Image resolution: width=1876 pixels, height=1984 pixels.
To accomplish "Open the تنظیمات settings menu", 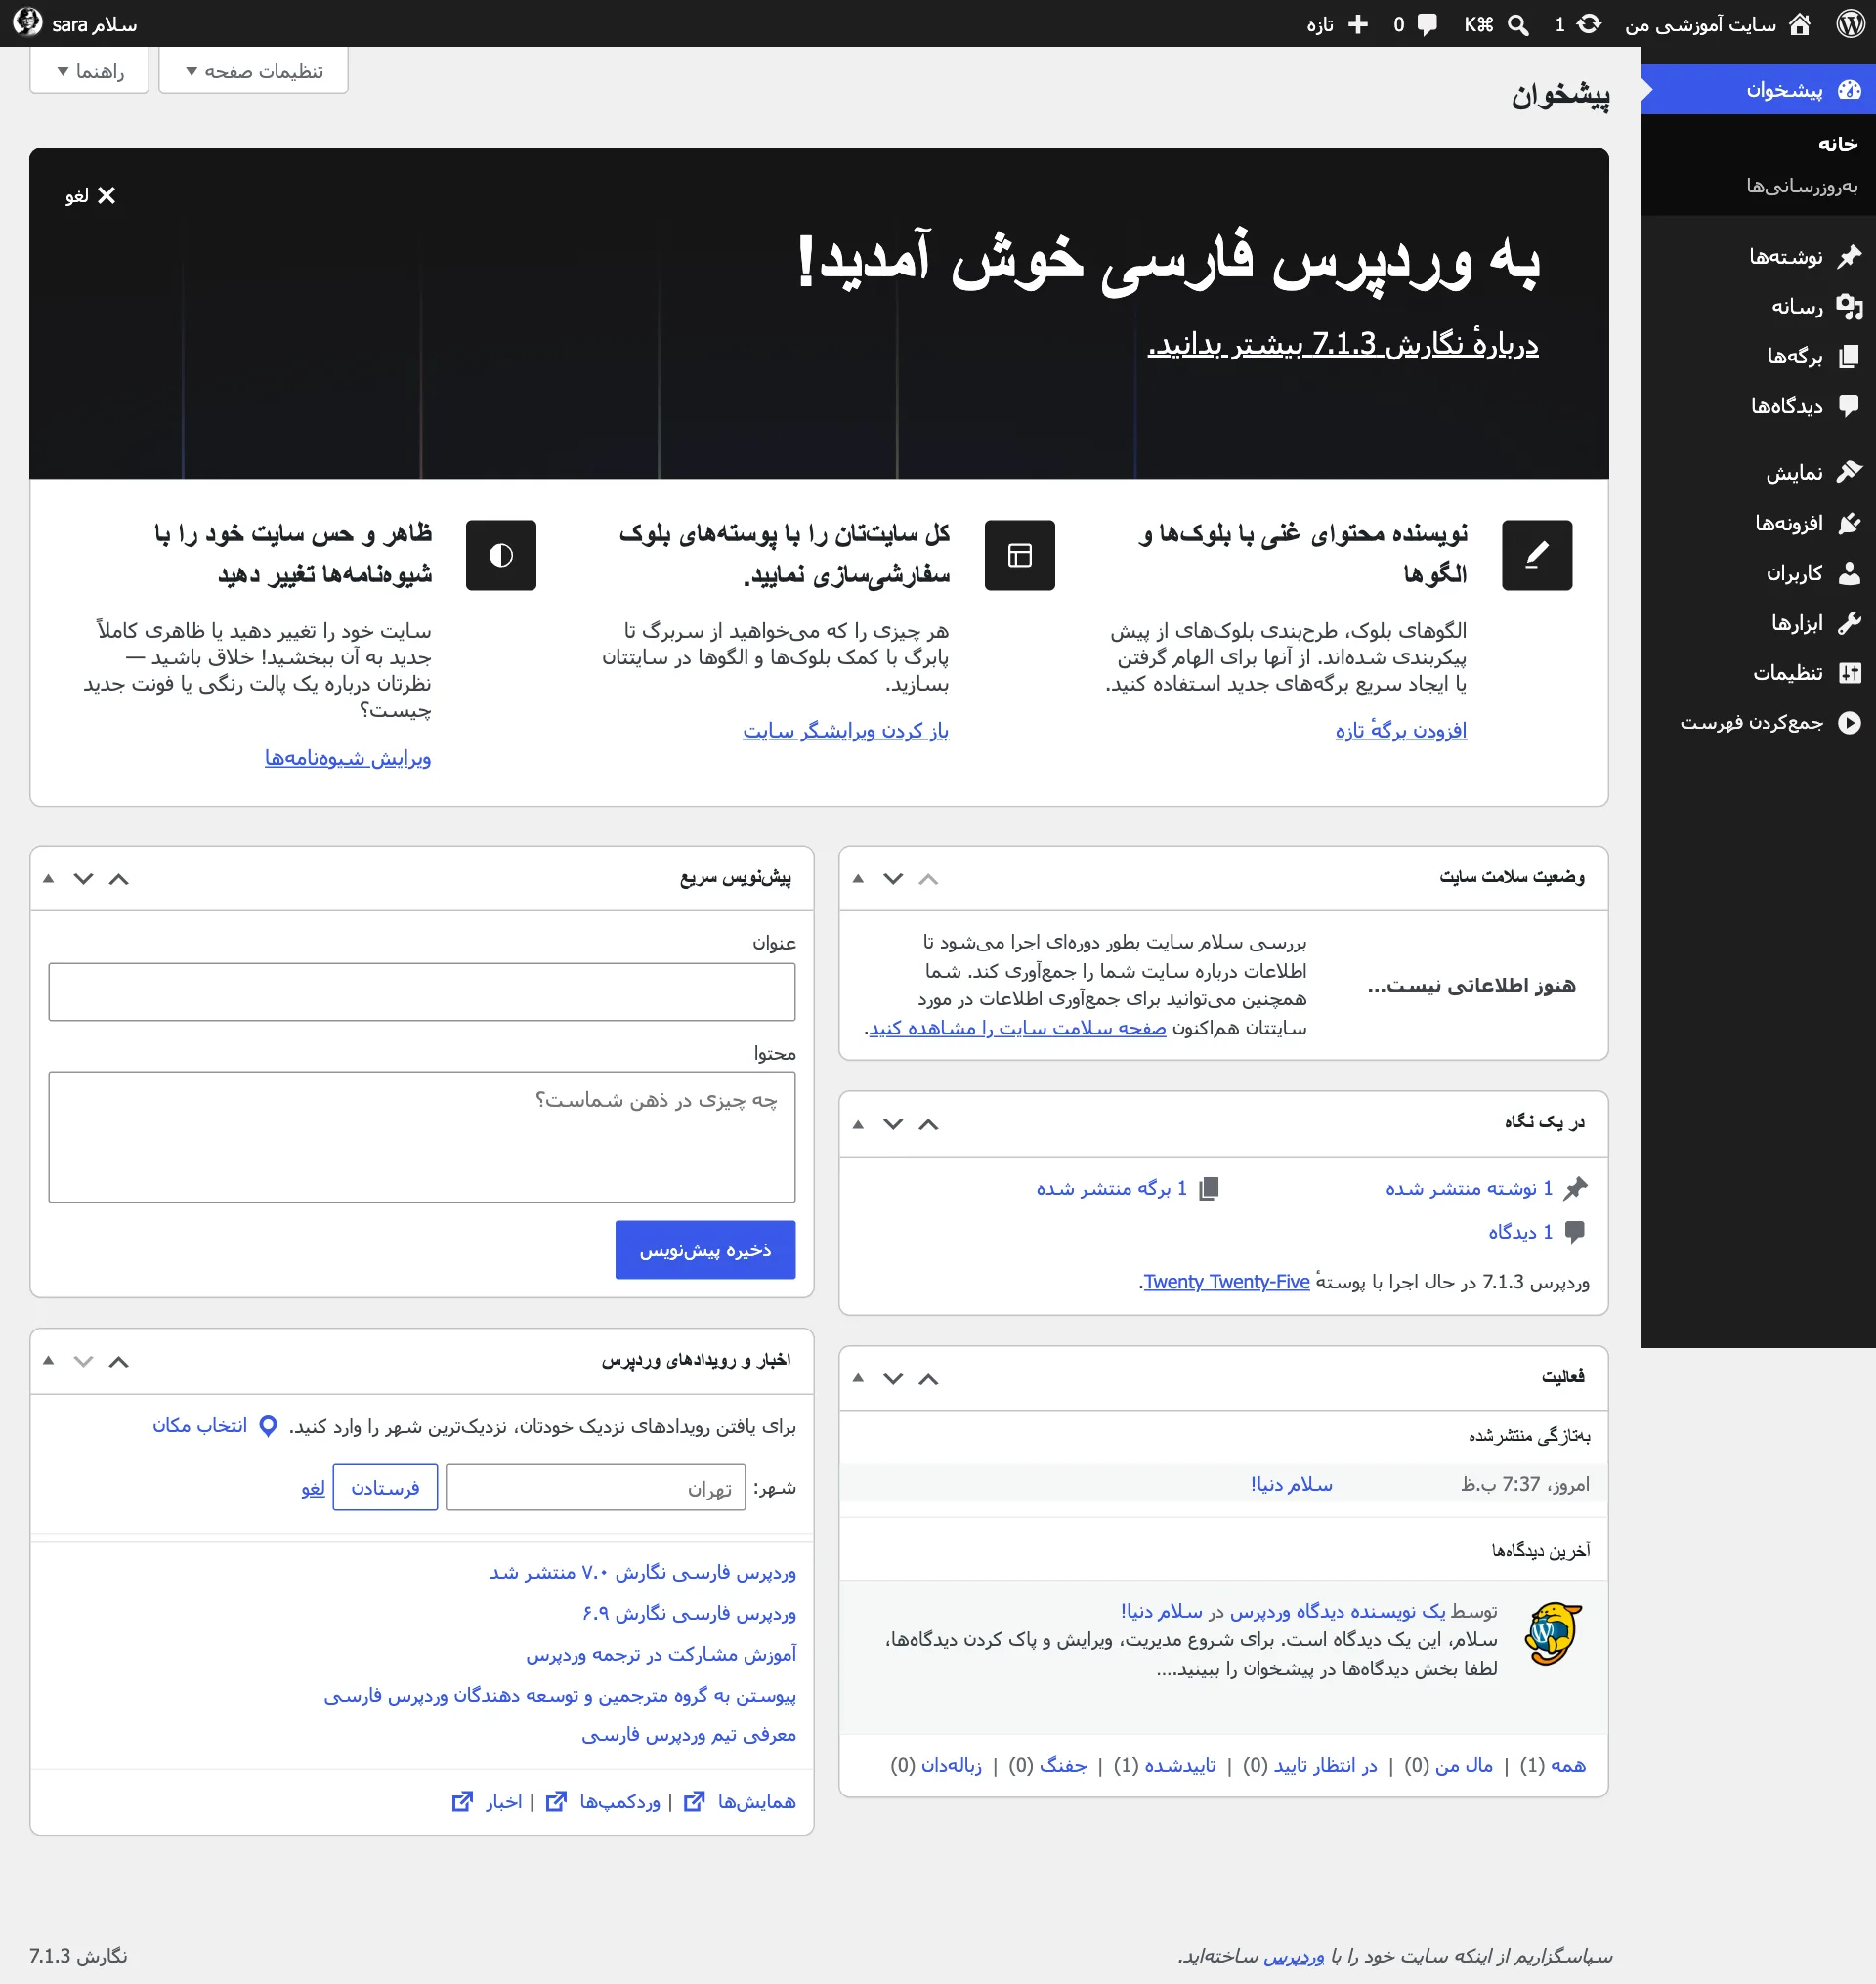I will tap(1758, 673).
